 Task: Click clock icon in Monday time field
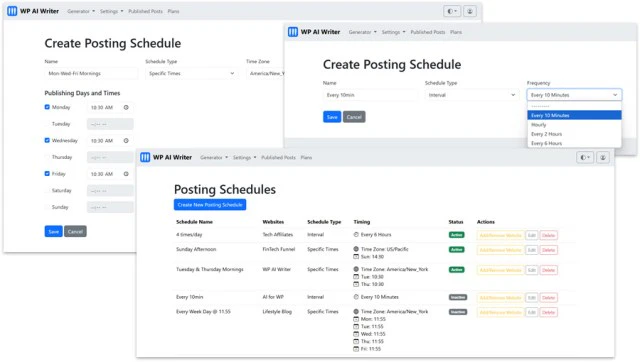click(126, 107)
